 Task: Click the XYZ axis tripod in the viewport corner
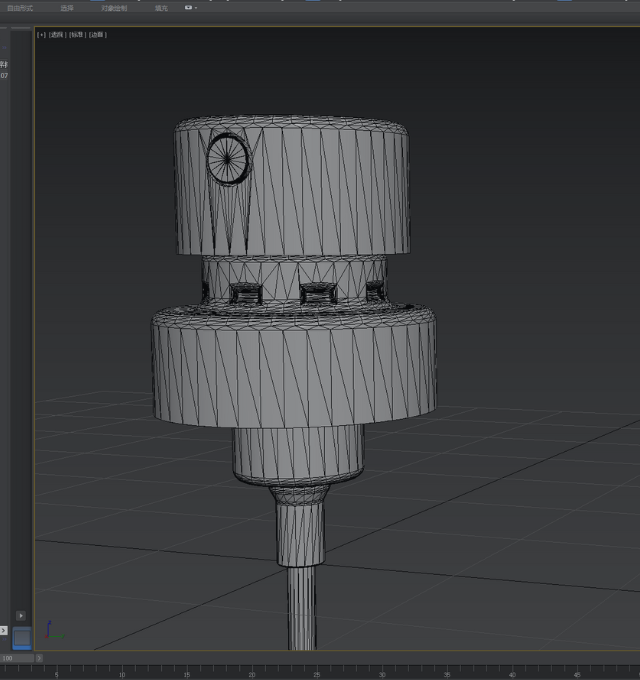[54, 630]
